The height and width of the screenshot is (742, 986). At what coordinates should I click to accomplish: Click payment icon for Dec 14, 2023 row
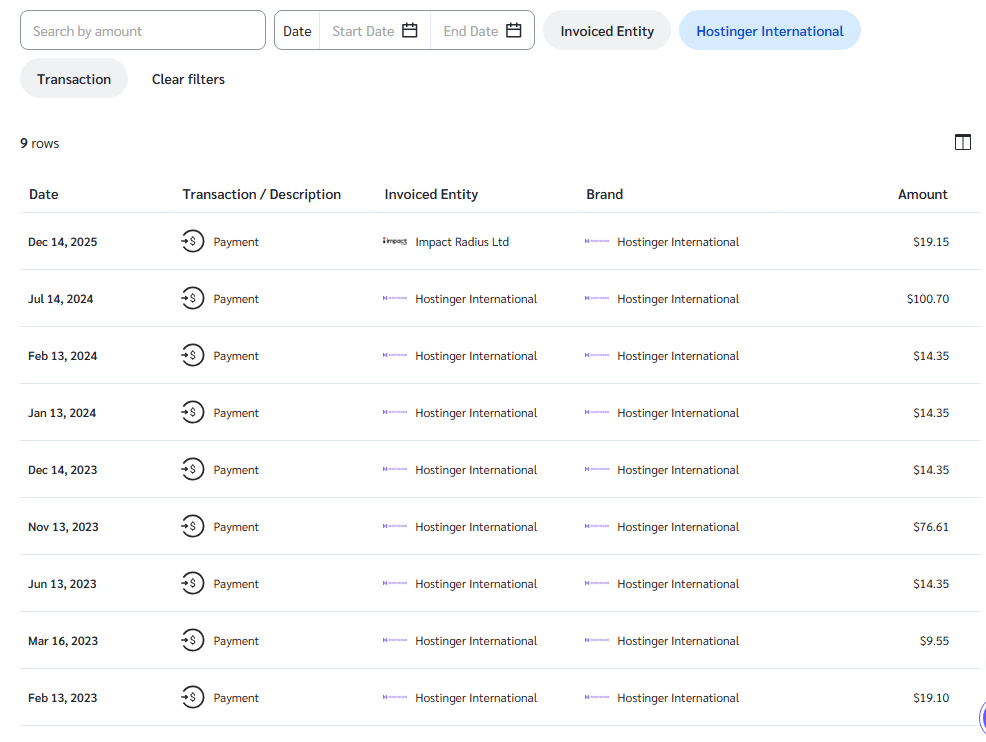192,469
